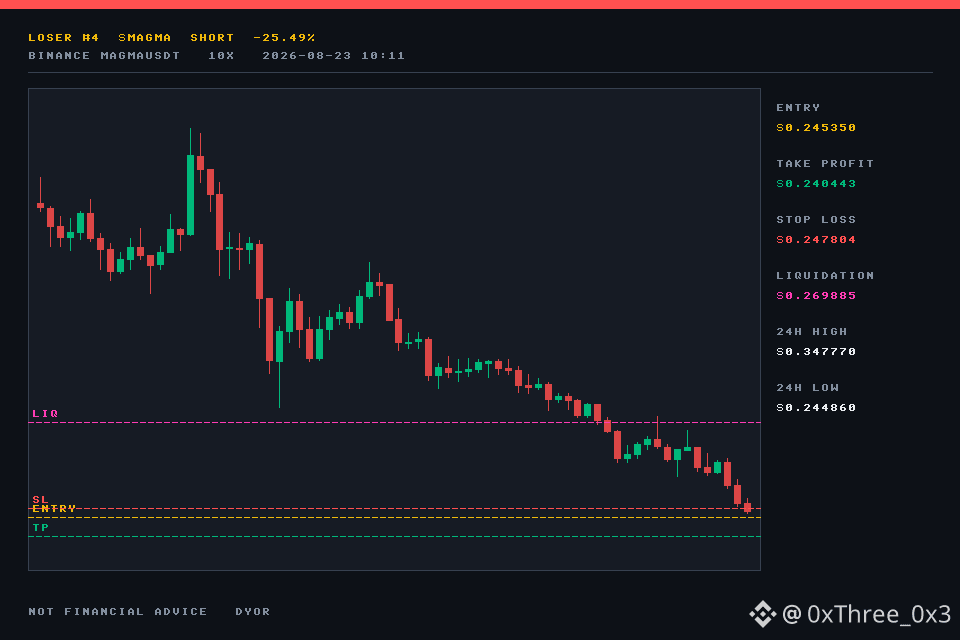Click entry price $0.245350
960x640 pixels.
click(816, 127)
